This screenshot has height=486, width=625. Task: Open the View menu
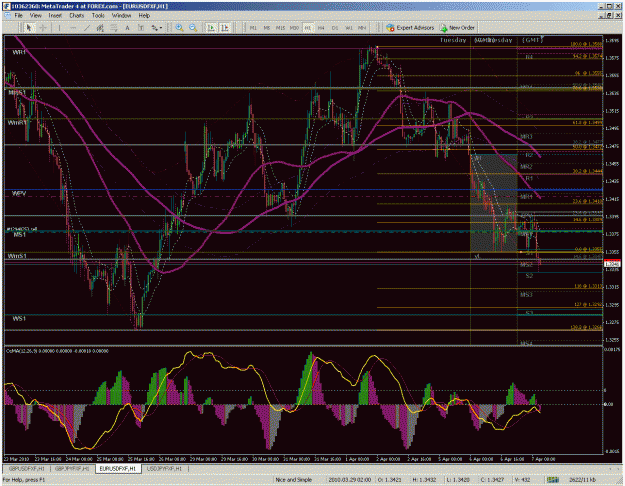(x=35, y=16)
